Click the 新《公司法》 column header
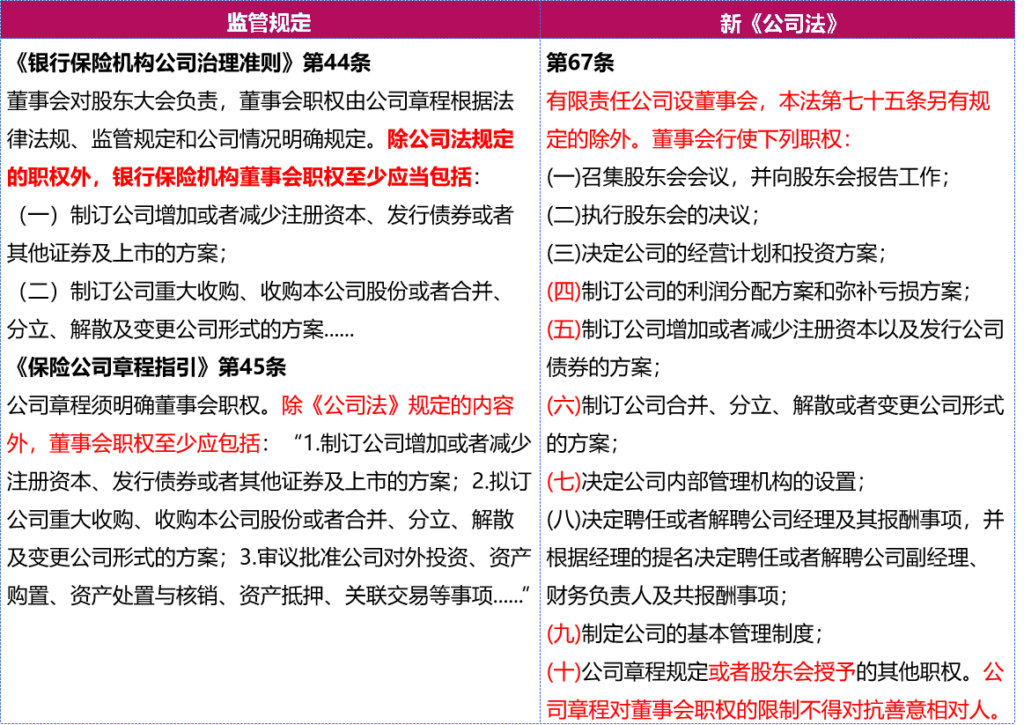Viewport: 1024px width, 725px height. click(x=779, y=22)
